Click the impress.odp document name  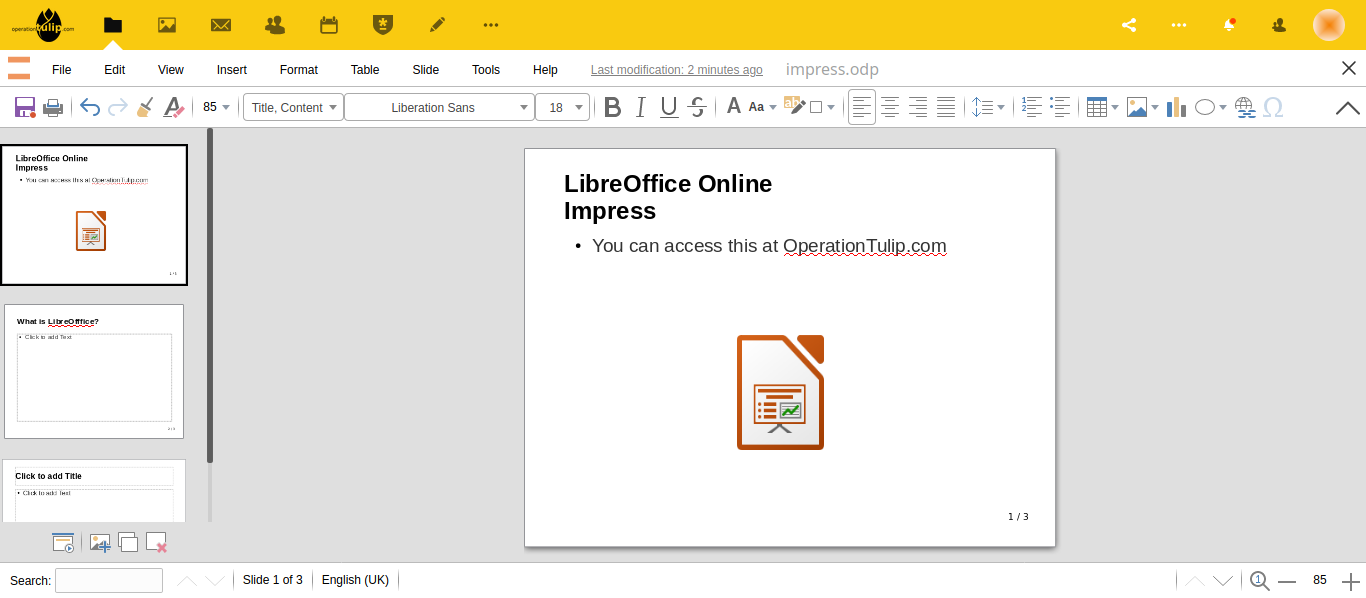(832, 70)
